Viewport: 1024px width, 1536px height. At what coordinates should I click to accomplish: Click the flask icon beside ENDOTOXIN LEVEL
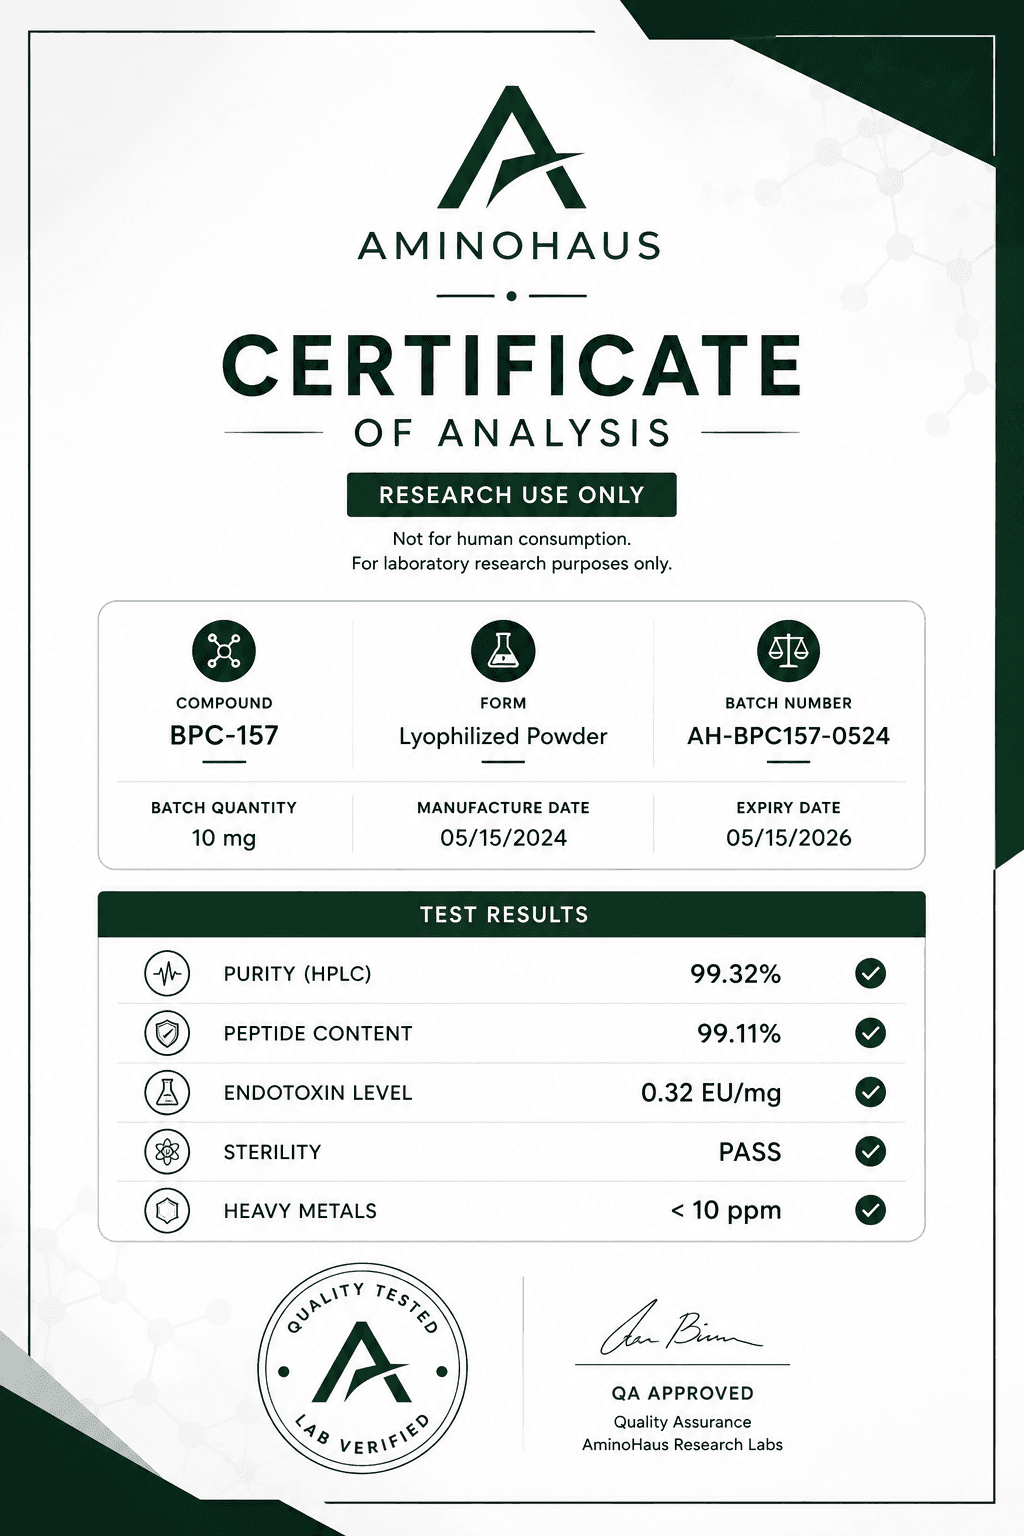point(167,1092)
